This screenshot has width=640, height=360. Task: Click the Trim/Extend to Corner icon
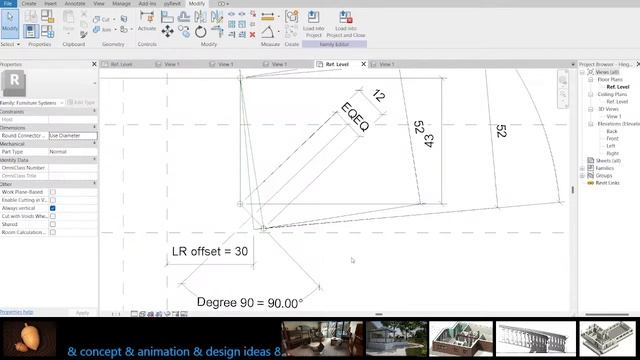pyautogui.click(x=217, y=31)
